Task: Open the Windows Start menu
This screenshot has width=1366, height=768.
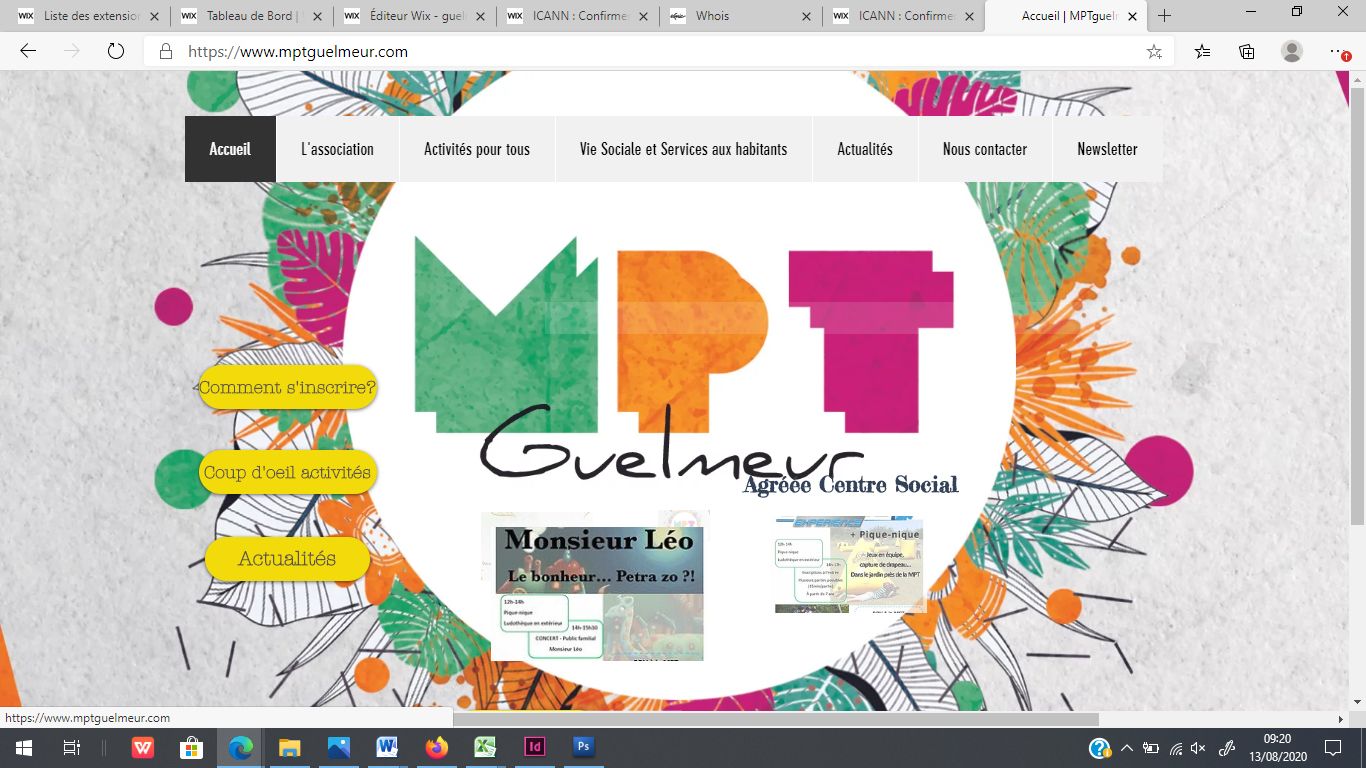Action: point(23,748)
